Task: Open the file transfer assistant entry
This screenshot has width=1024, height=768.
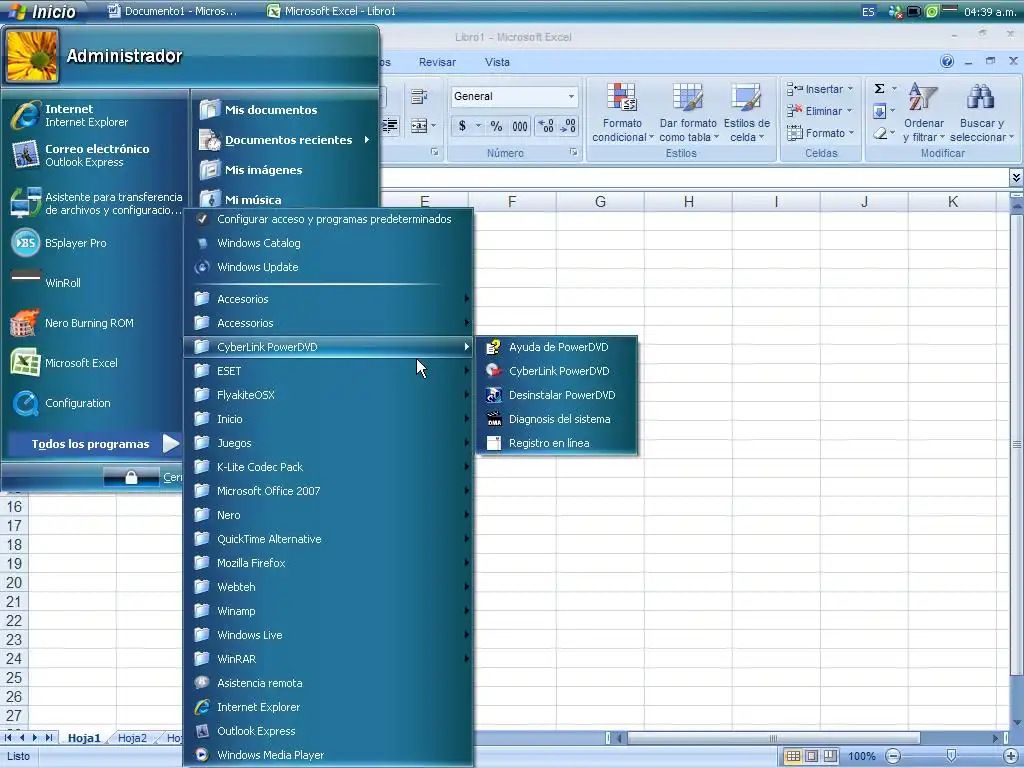Action: pos(95,203)
